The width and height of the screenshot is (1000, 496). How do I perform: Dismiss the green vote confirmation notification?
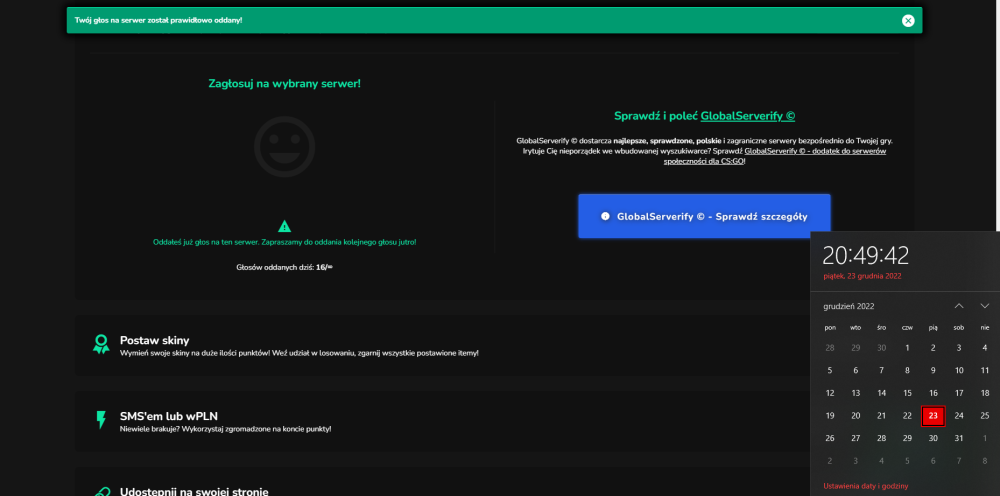(x=908, y=20)
